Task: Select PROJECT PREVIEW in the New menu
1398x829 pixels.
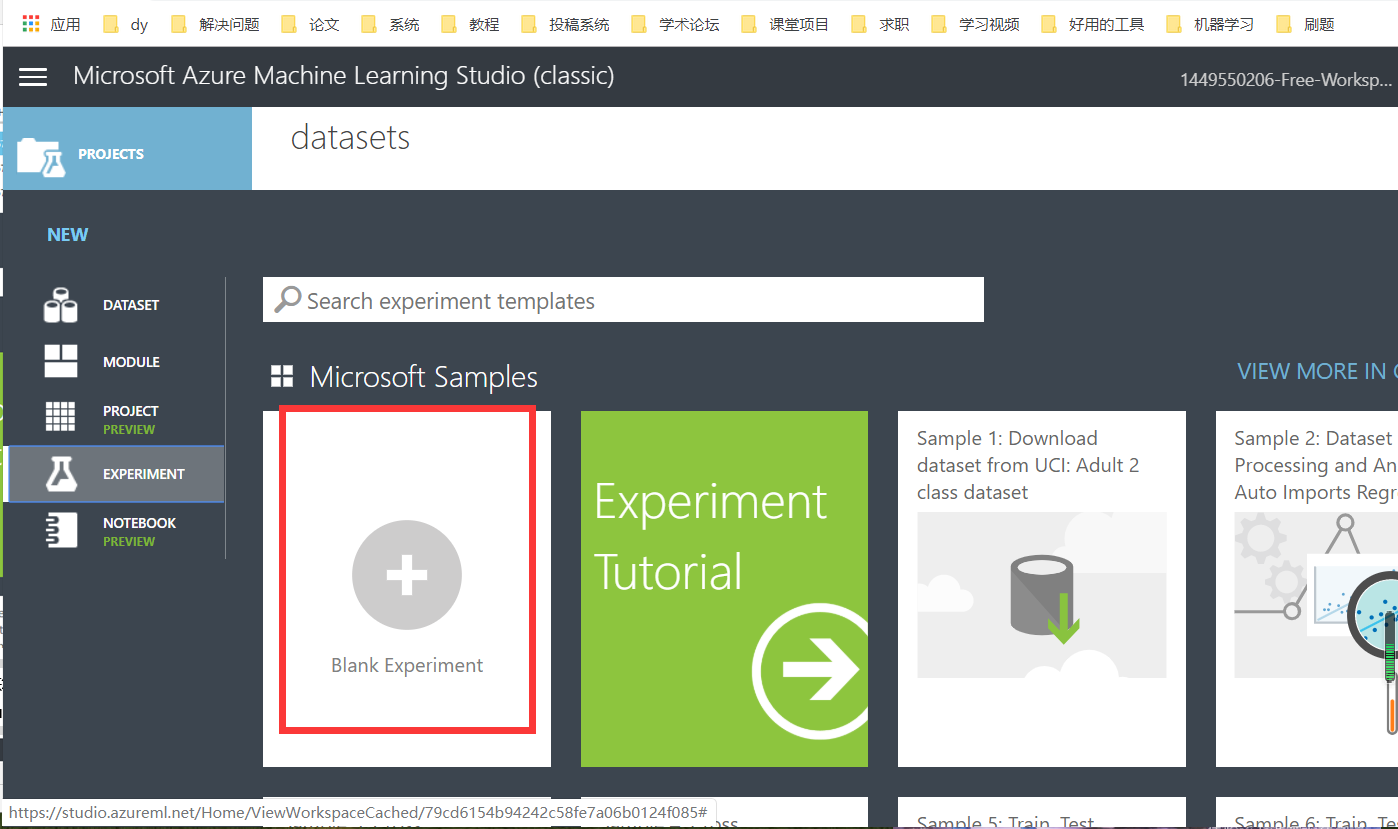Action: point(114,419)
